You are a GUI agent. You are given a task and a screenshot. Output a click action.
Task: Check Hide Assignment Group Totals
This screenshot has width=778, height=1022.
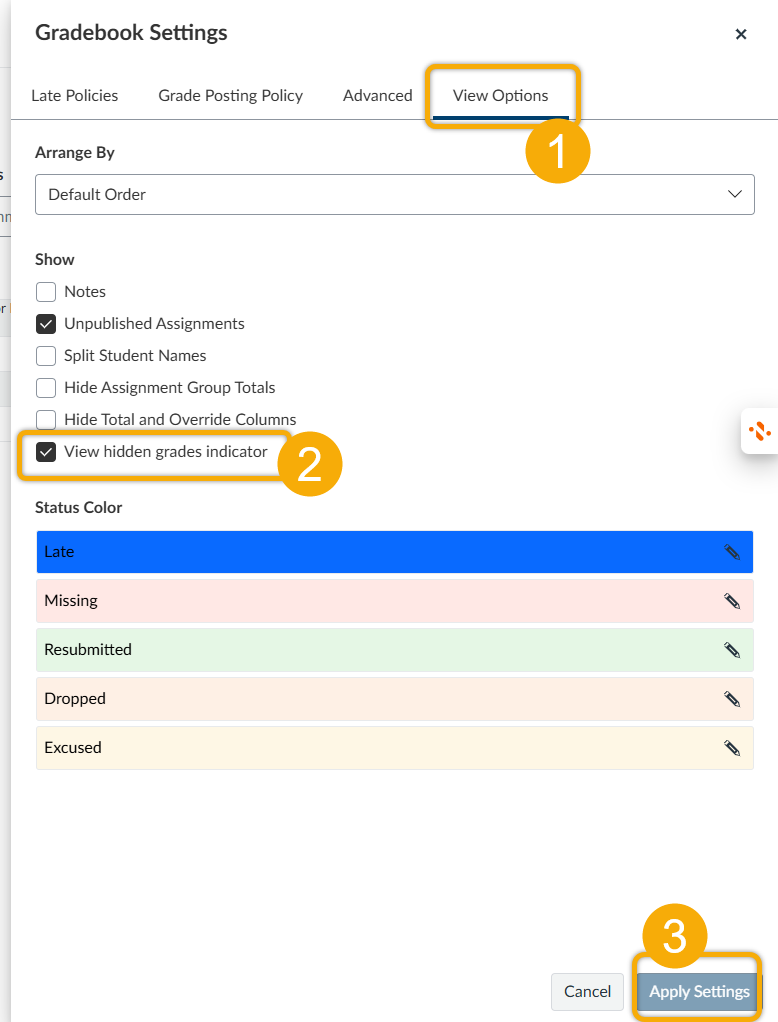[46, 388]
